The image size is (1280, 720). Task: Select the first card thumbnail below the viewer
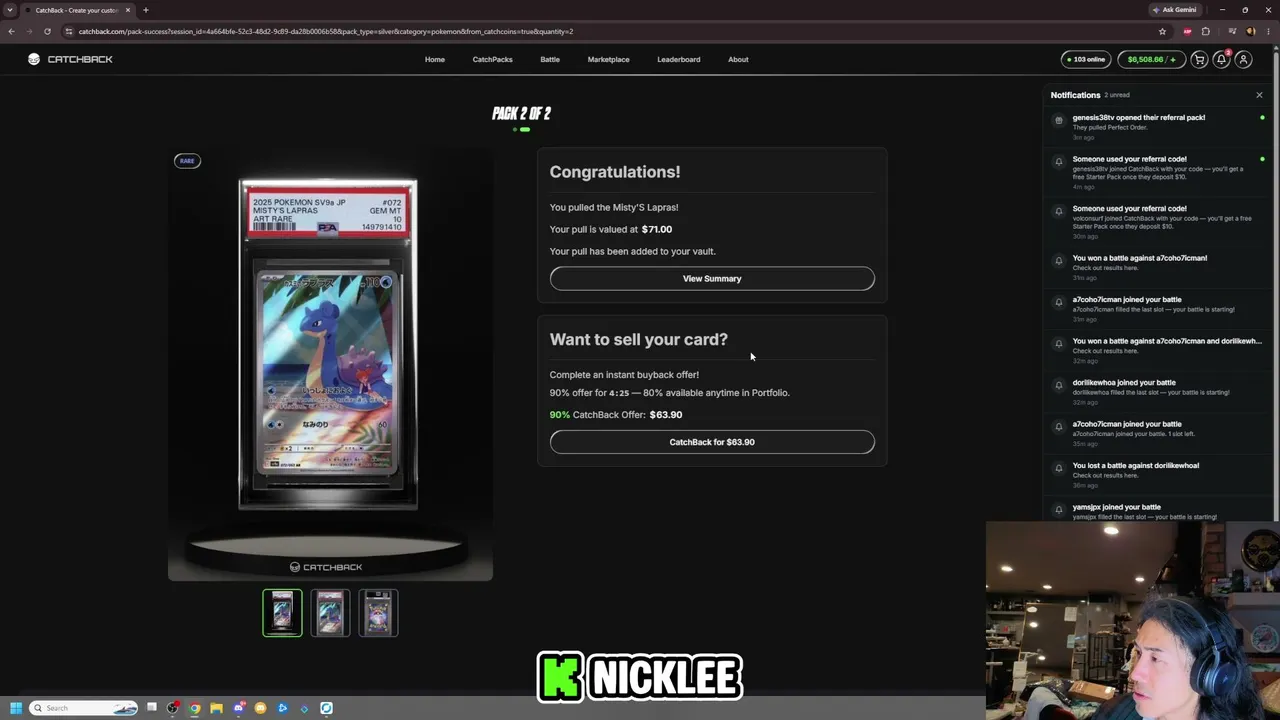pos(282,613)
